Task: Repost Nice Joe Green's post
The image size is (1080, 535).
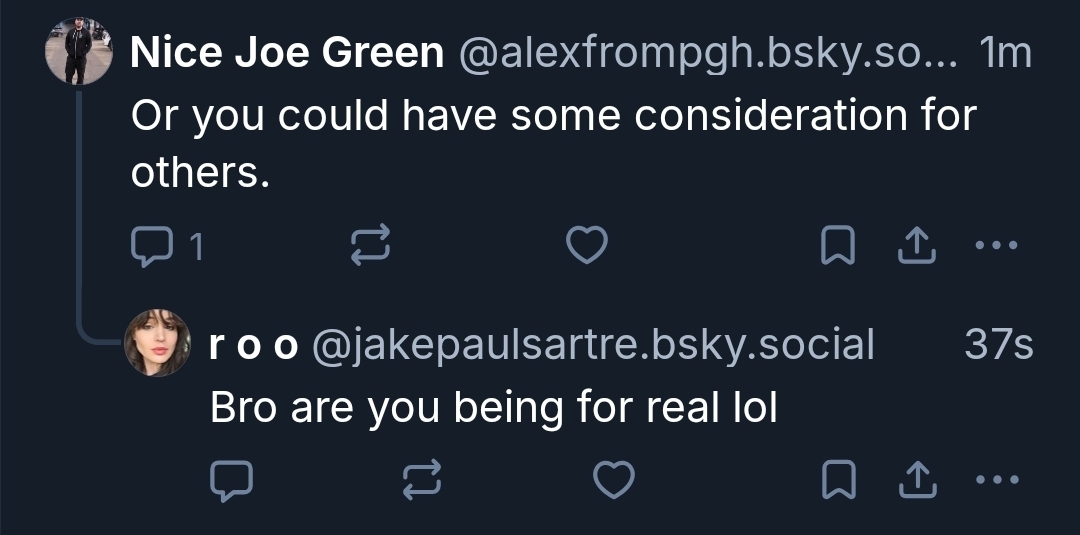Action: click(x=369, y=246)
